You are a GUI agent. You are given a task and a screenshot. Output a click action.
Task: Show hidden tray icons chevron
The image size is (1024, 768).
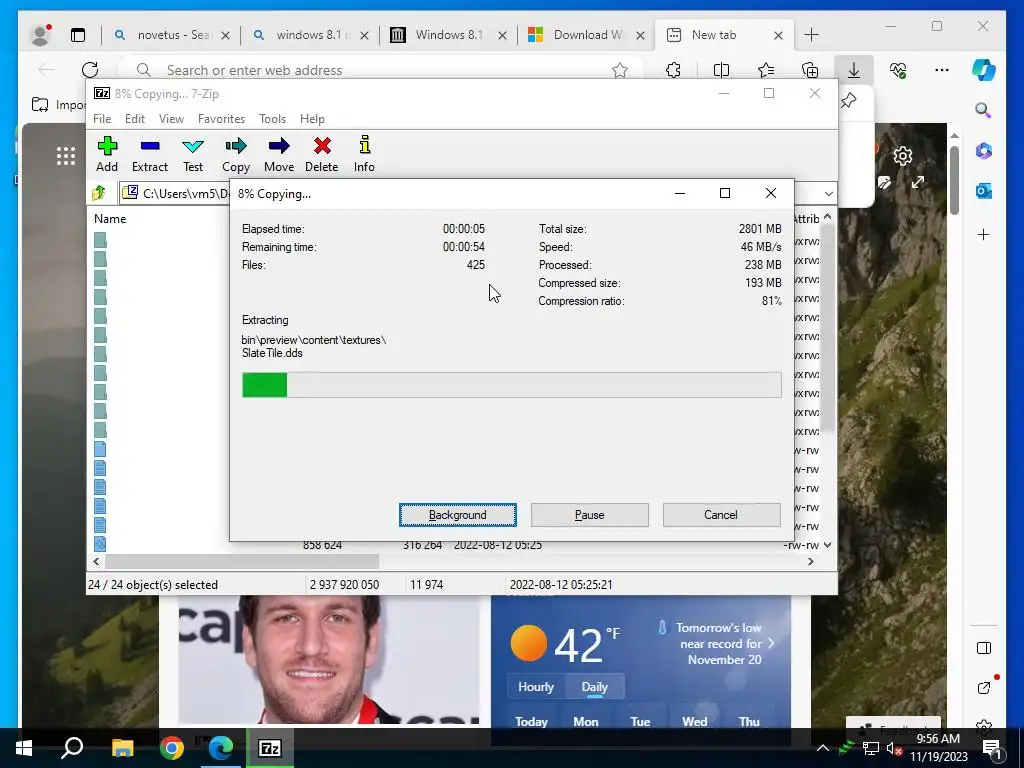[x=823, y=748]
